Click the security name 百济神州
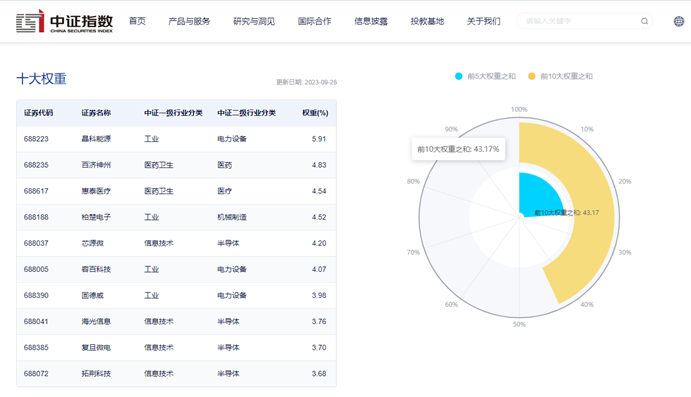The height and width of the screenshot is (397, 691). pos(96,165)
